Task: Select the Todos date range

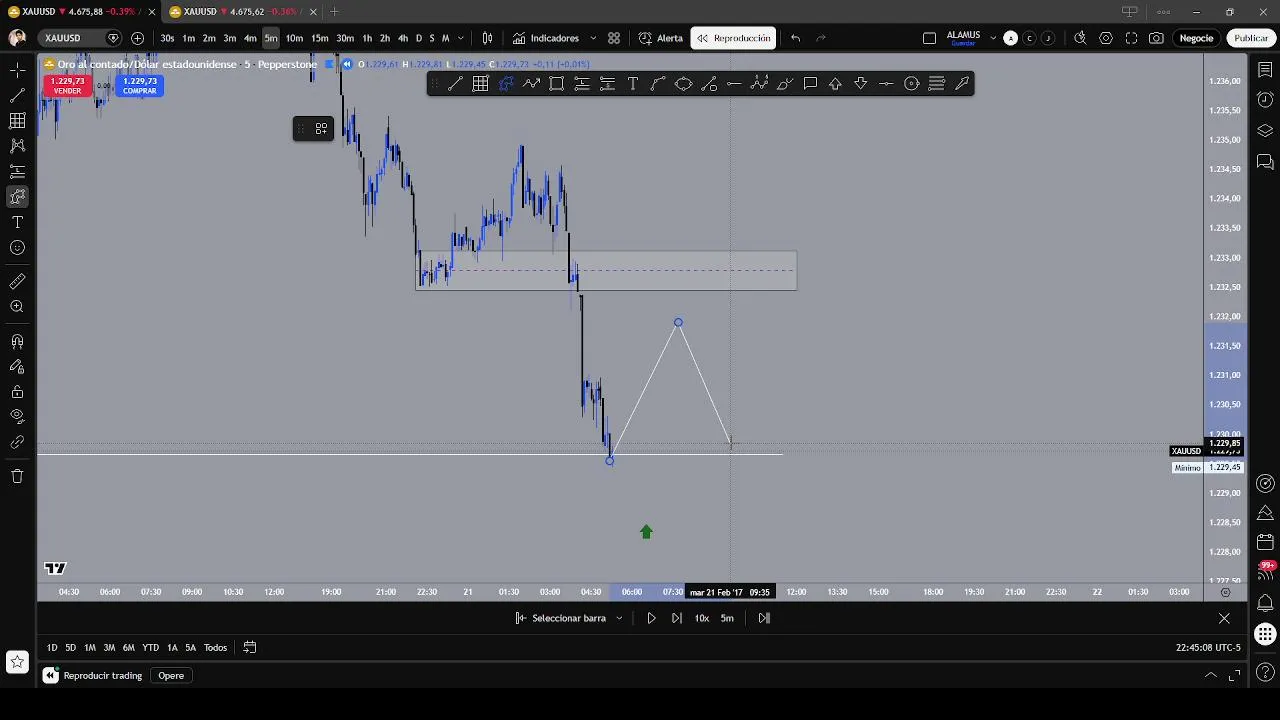Action: (x=215, y=648)
